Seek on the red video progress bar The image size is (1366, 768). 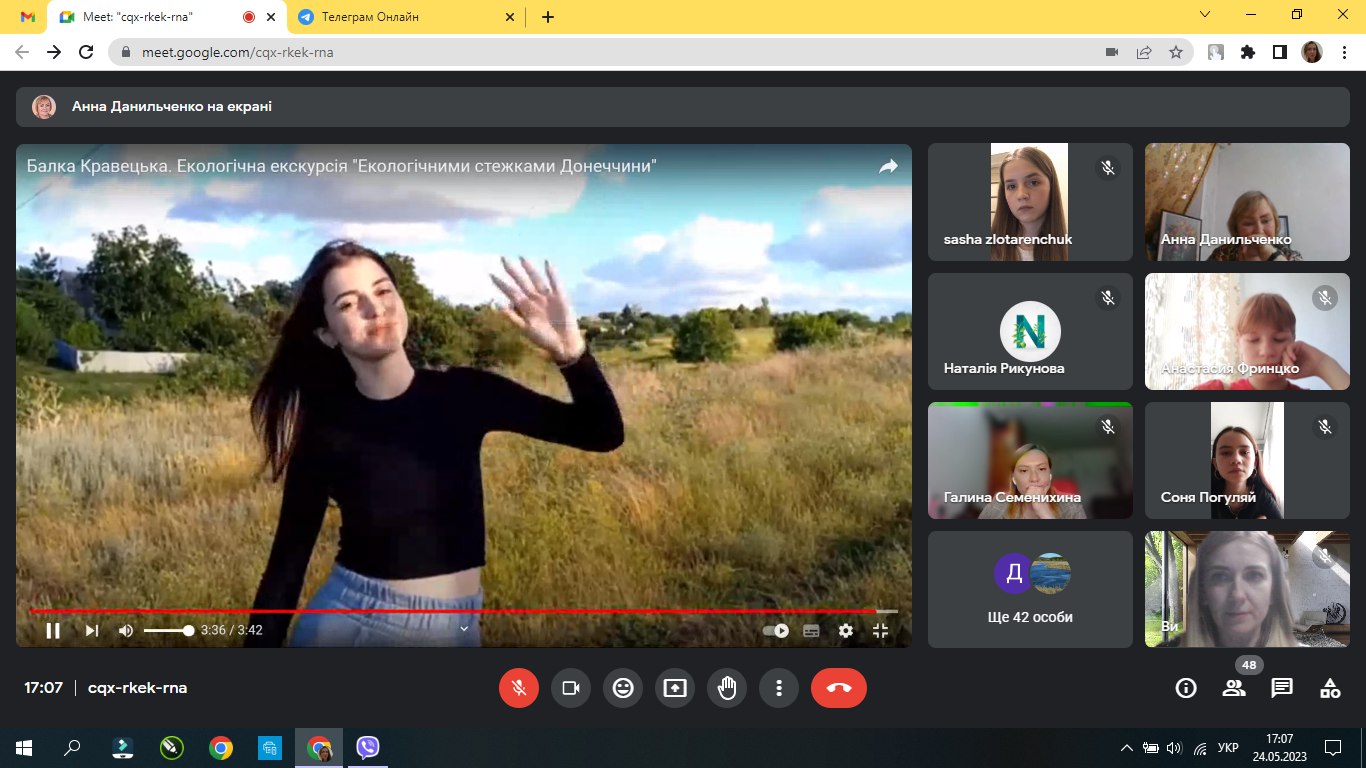(464, 611)
